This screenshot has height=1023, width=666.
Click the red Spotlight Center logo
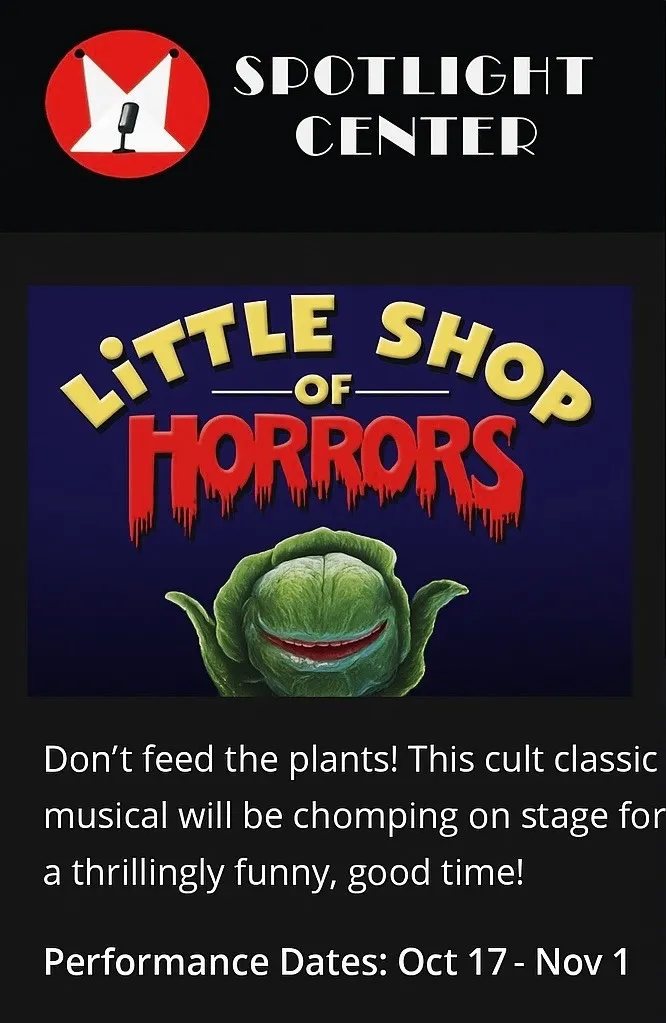127,104
